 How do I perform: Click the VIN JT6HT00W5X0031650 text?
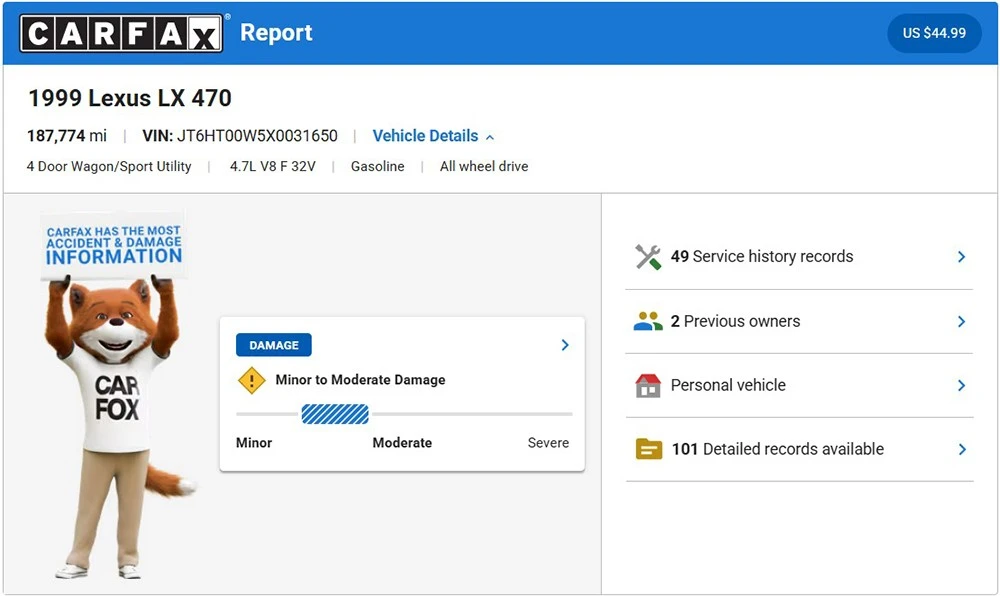click(x=240, y=136)
